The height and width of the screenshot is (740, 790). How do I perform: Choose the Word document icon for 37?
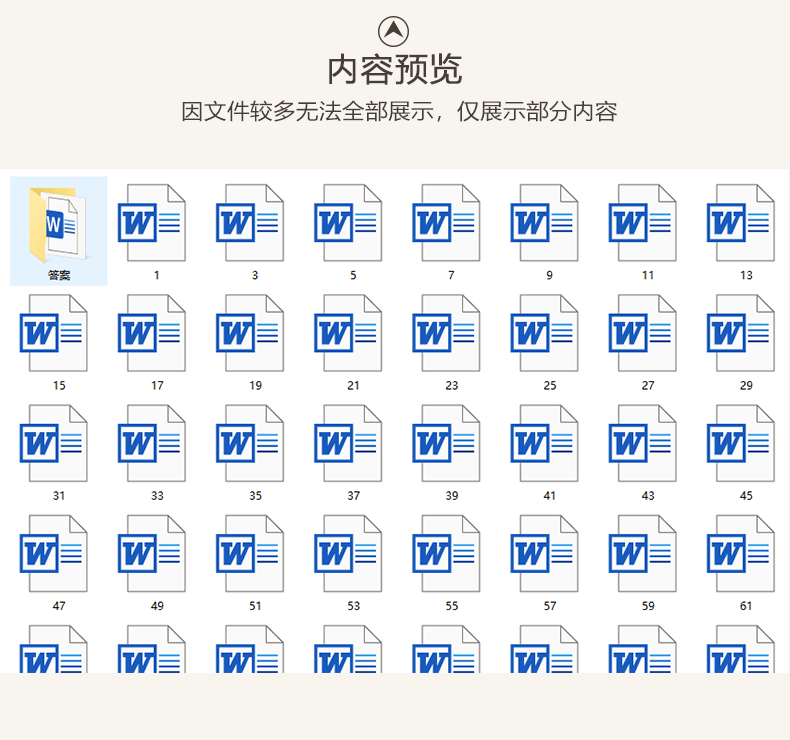click(348, 443)
